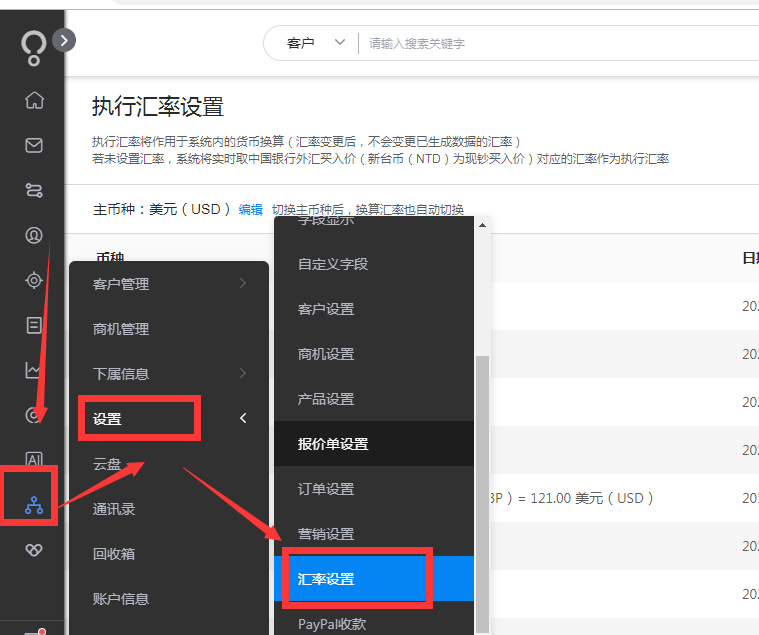This screenshot has height=635, width=759.
Task: Open the customer profile circle icon in sidebar
Action: tap(34, 235)
